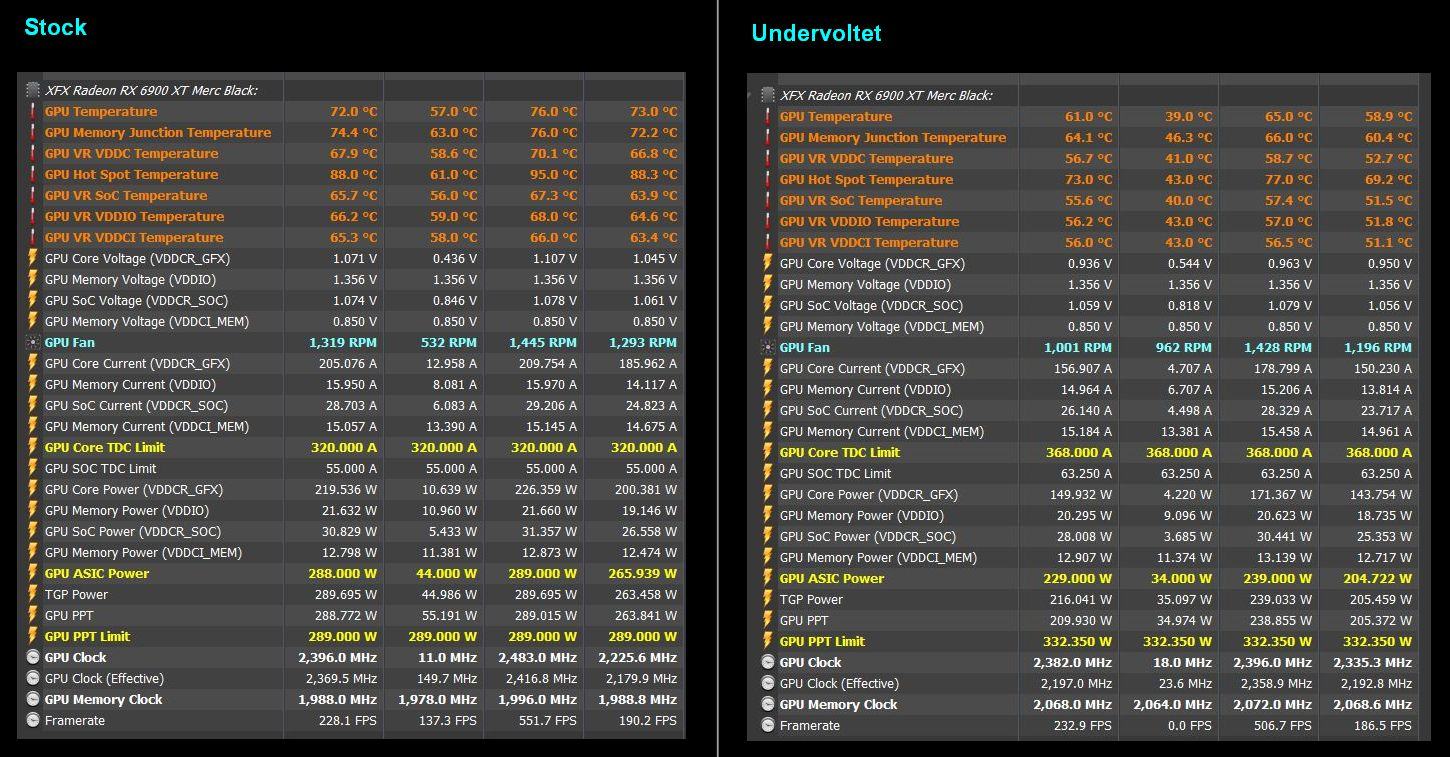Select GPU Memory Voltage (VDDCI_MEM) label in Undervoltet panel

[881, 326]
